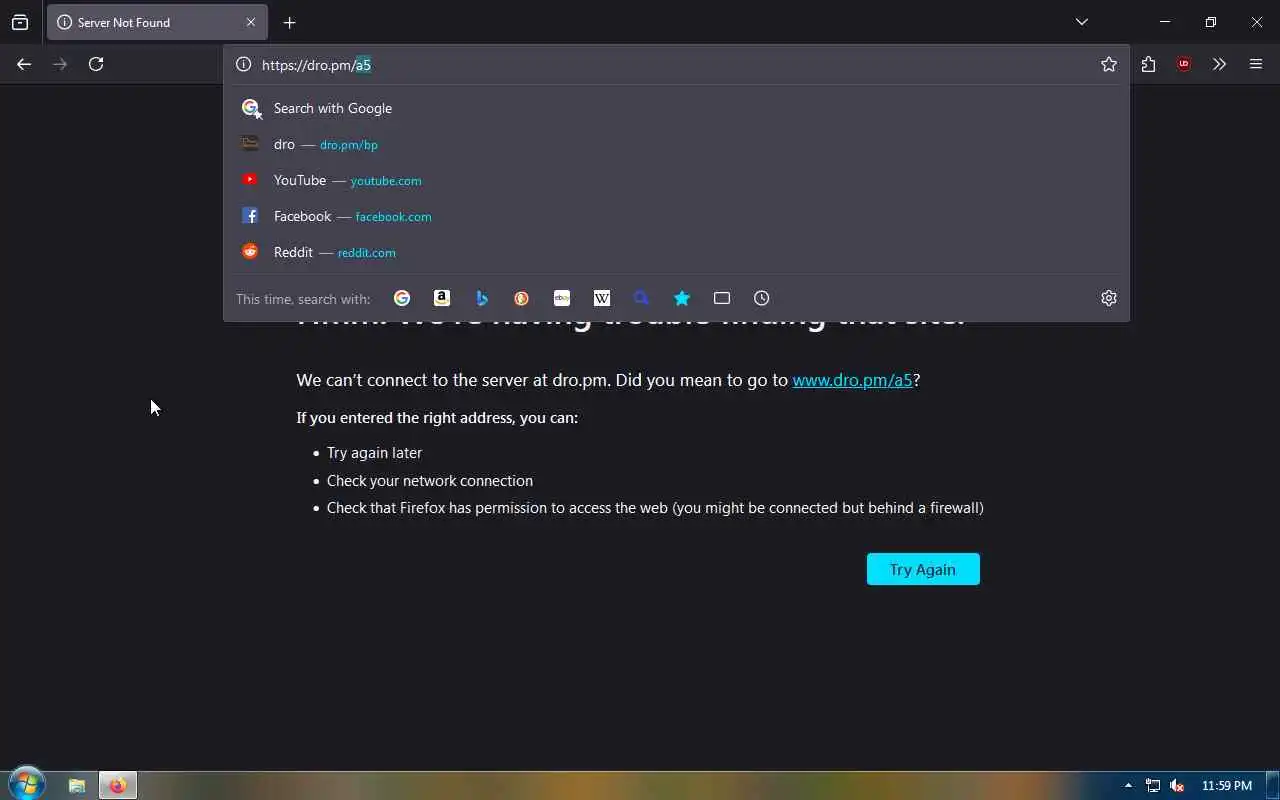This screenshot has height=800, width=1280.
Task: Click the site information icon in address bar
Action: click(x=243, y=64)
